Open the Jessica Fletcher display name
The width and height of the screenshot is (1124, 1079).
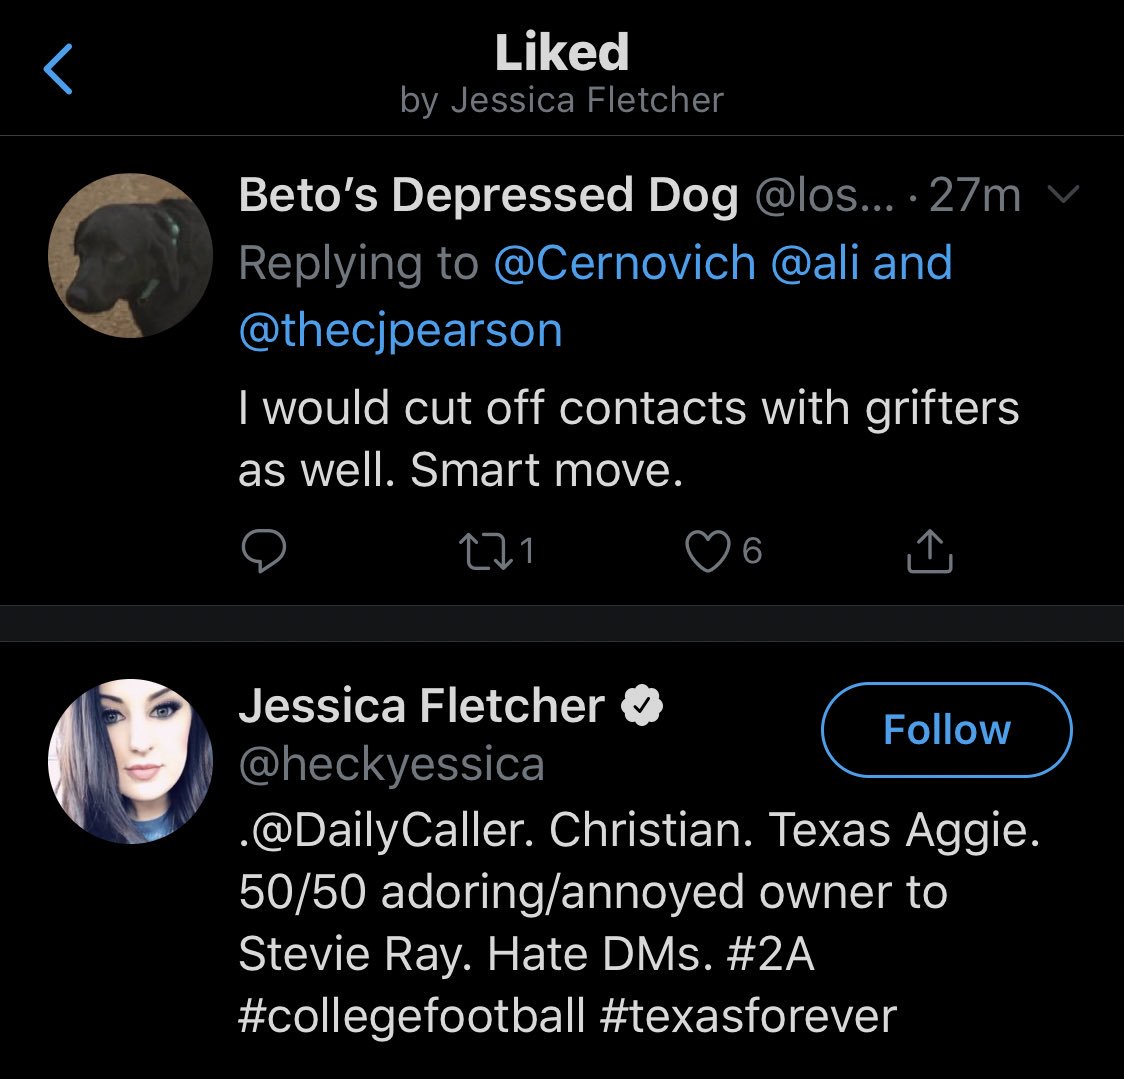pyautogui.click(x=422, y=705)
